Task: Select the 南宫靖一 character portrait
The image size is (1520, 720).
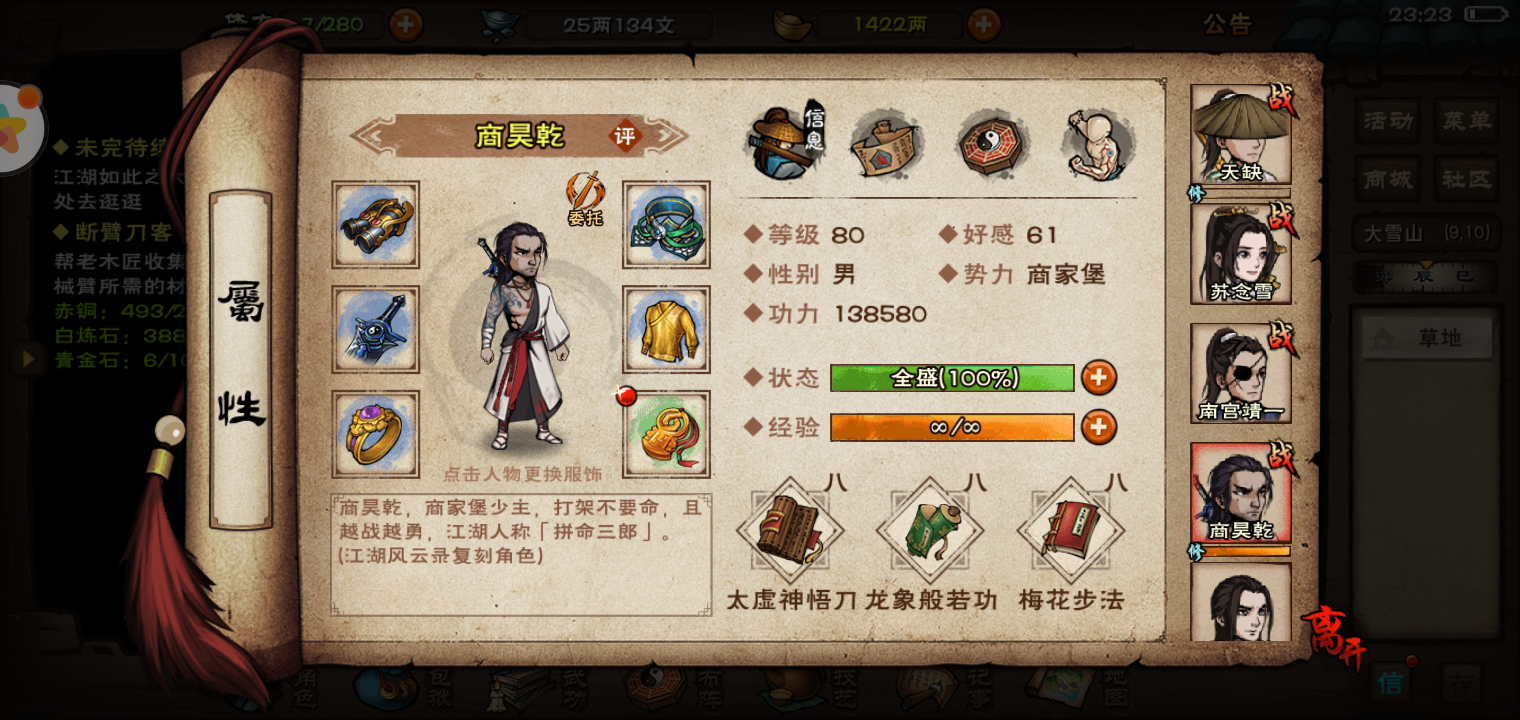Action: (1240, 373)
